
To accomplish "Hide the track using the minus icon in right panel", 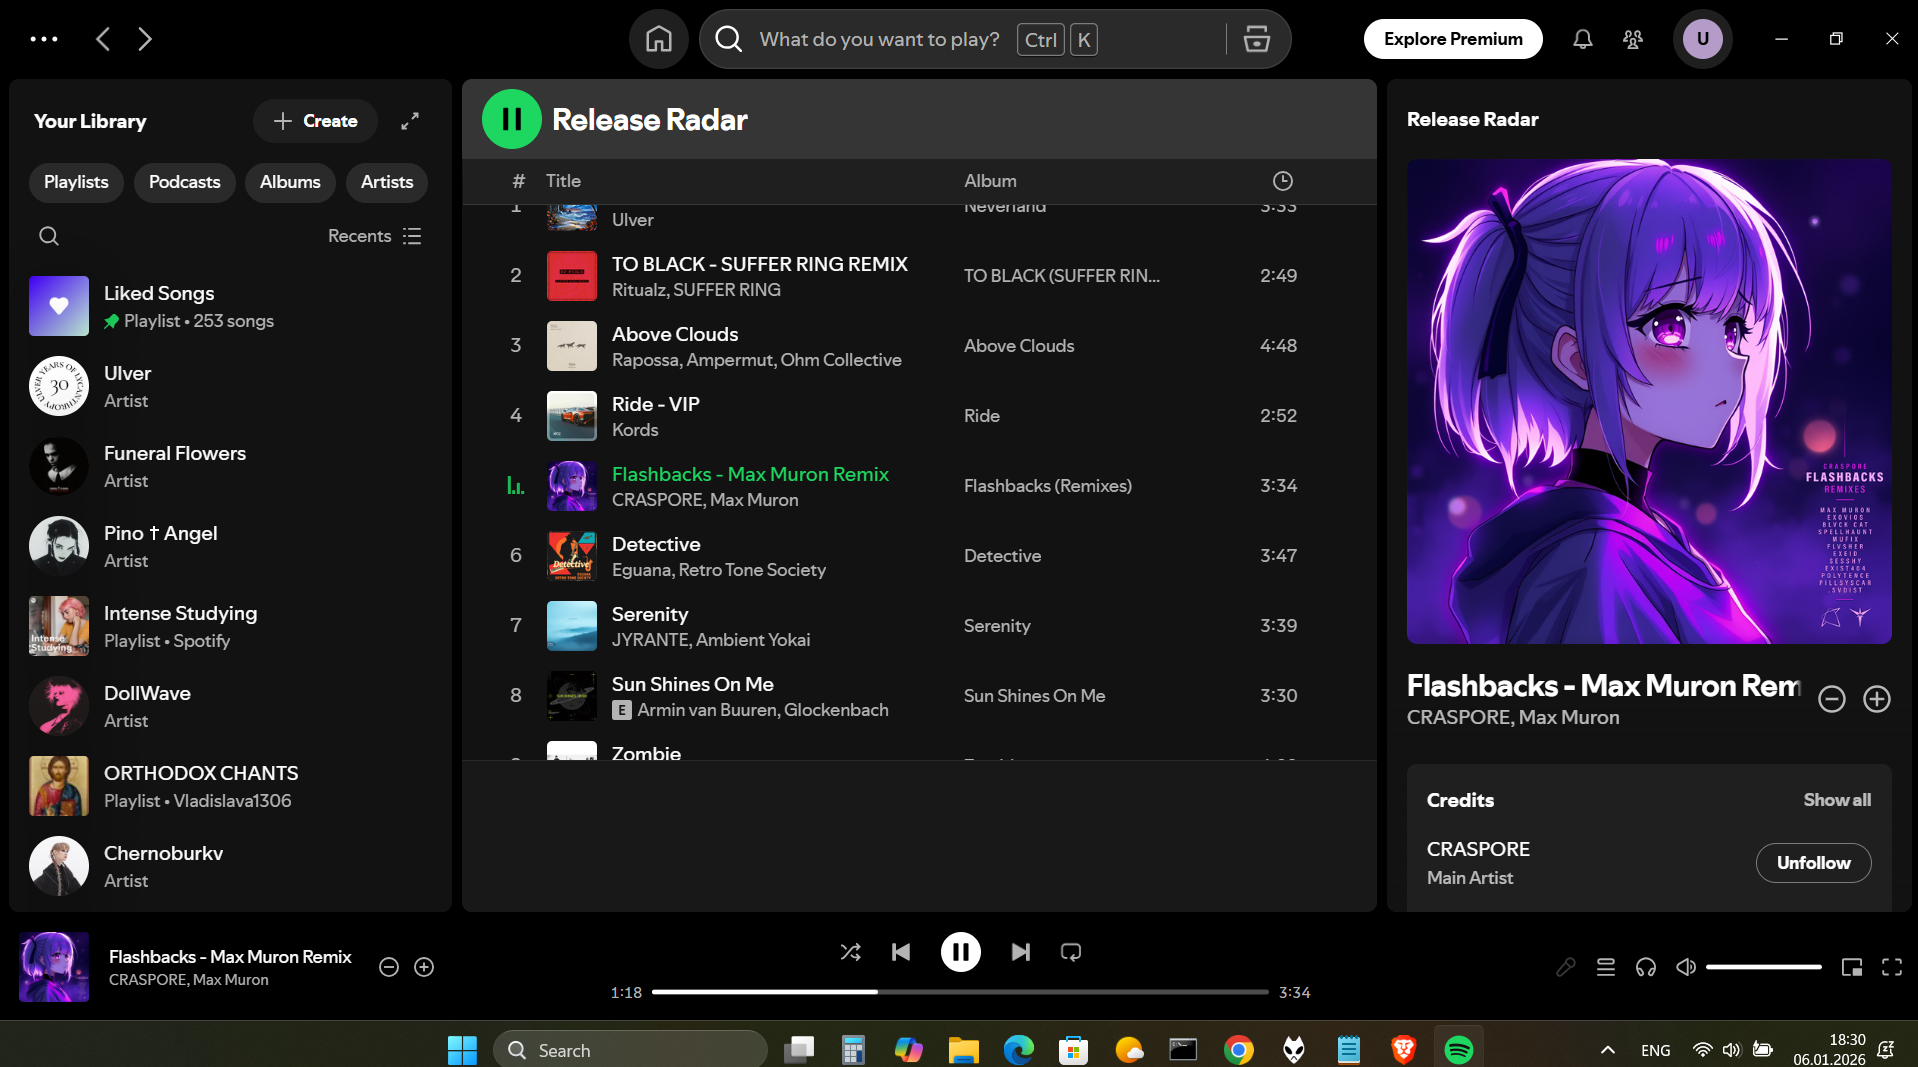I will (x=1832, y=699).
